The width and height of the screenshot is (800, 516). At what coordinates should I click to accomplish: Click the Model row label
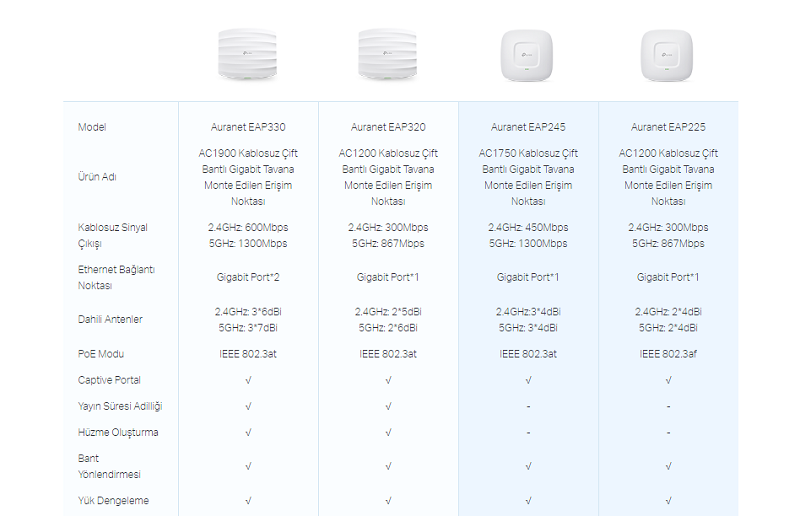(x=92, y=127)
